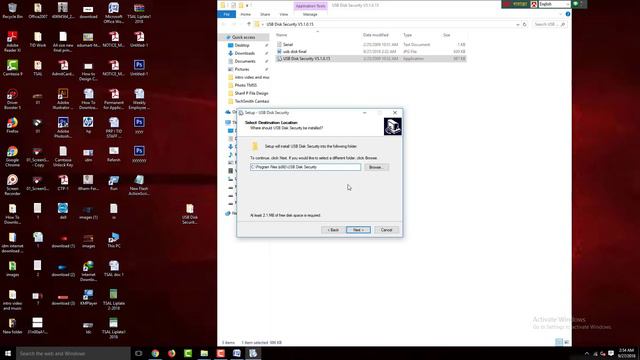
Task: Show hidden system tray icons
Action: (x=587, y=353)
